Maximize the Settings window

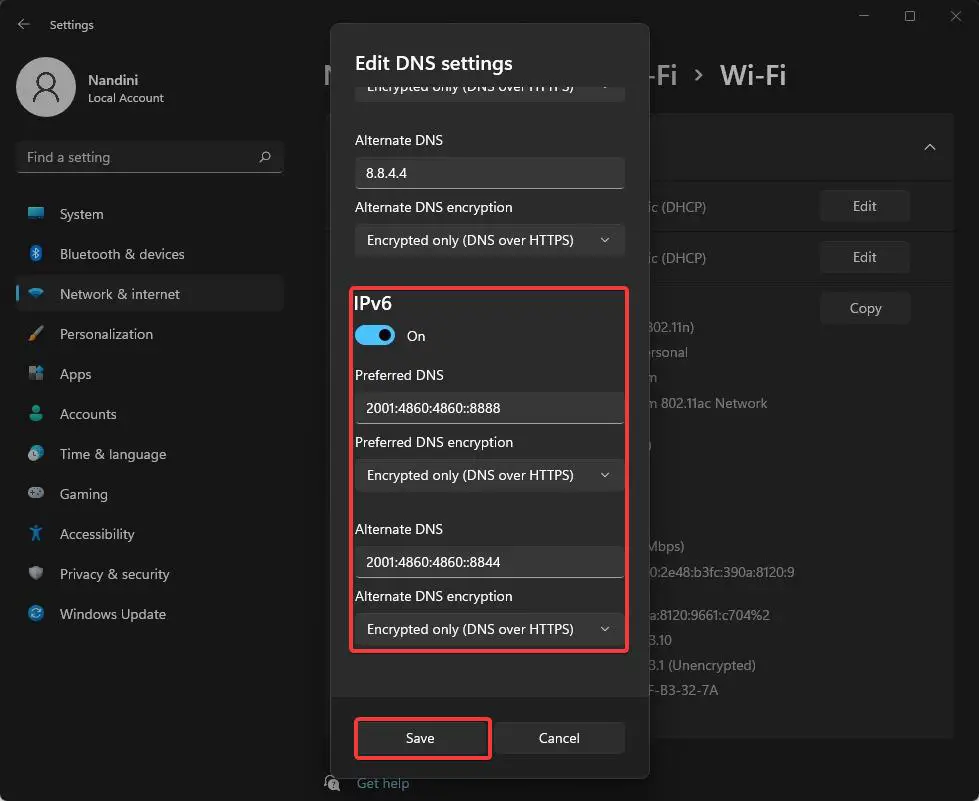pos(910,16)
